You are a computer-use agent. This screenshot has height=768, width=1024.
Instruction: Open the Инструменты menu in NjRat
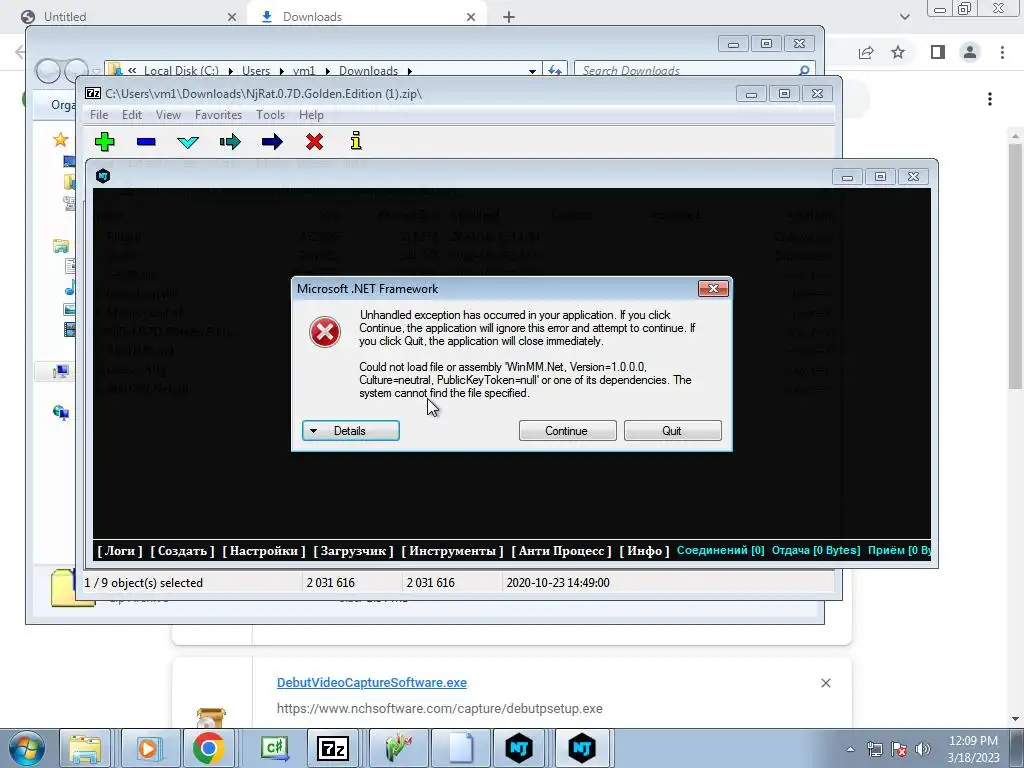452,551
